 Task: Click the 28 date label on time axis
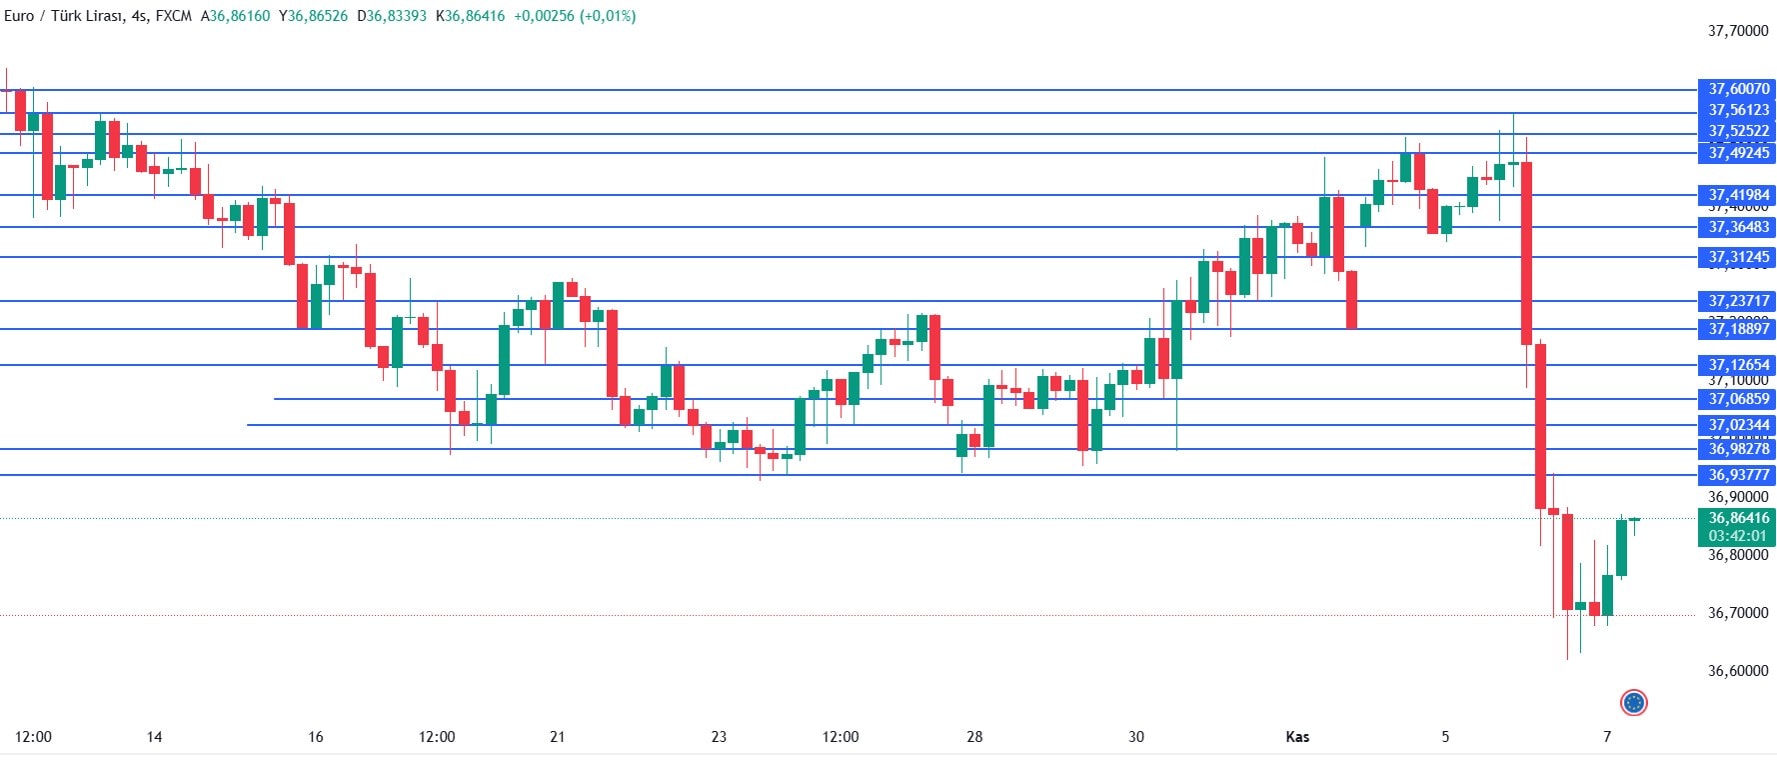(974, 737)
